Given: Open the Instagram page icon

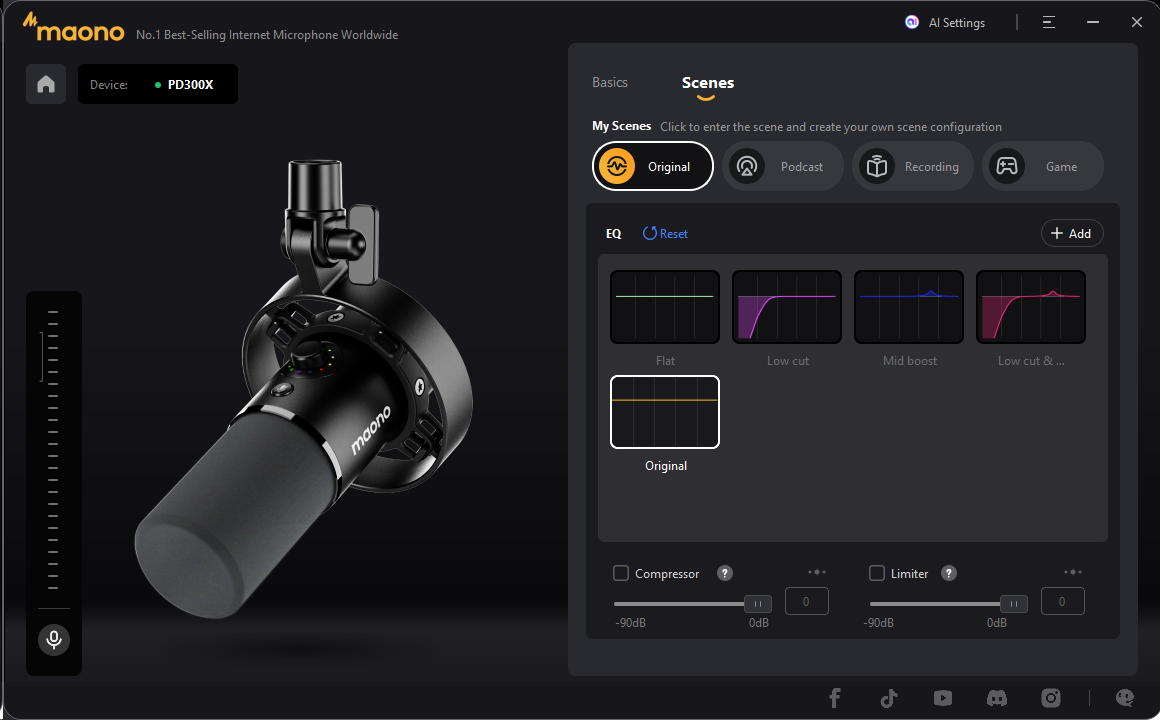Looking at the screenshot, I should pyautogui.click(x=1050, y=698).
